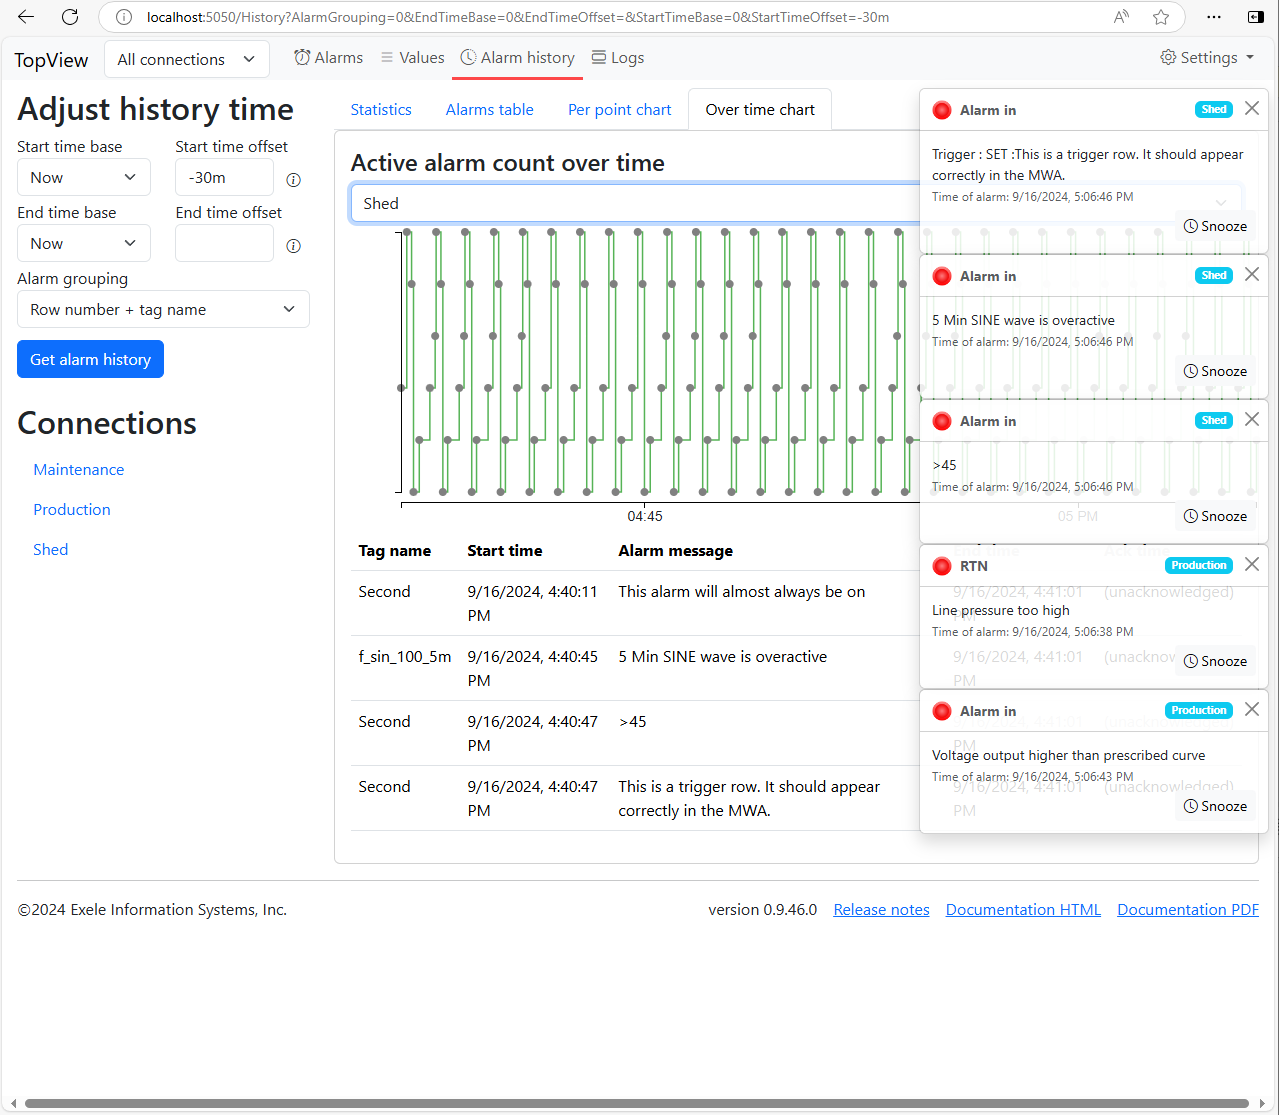
Task: Open the Production connection link
Action: (72, 509)
